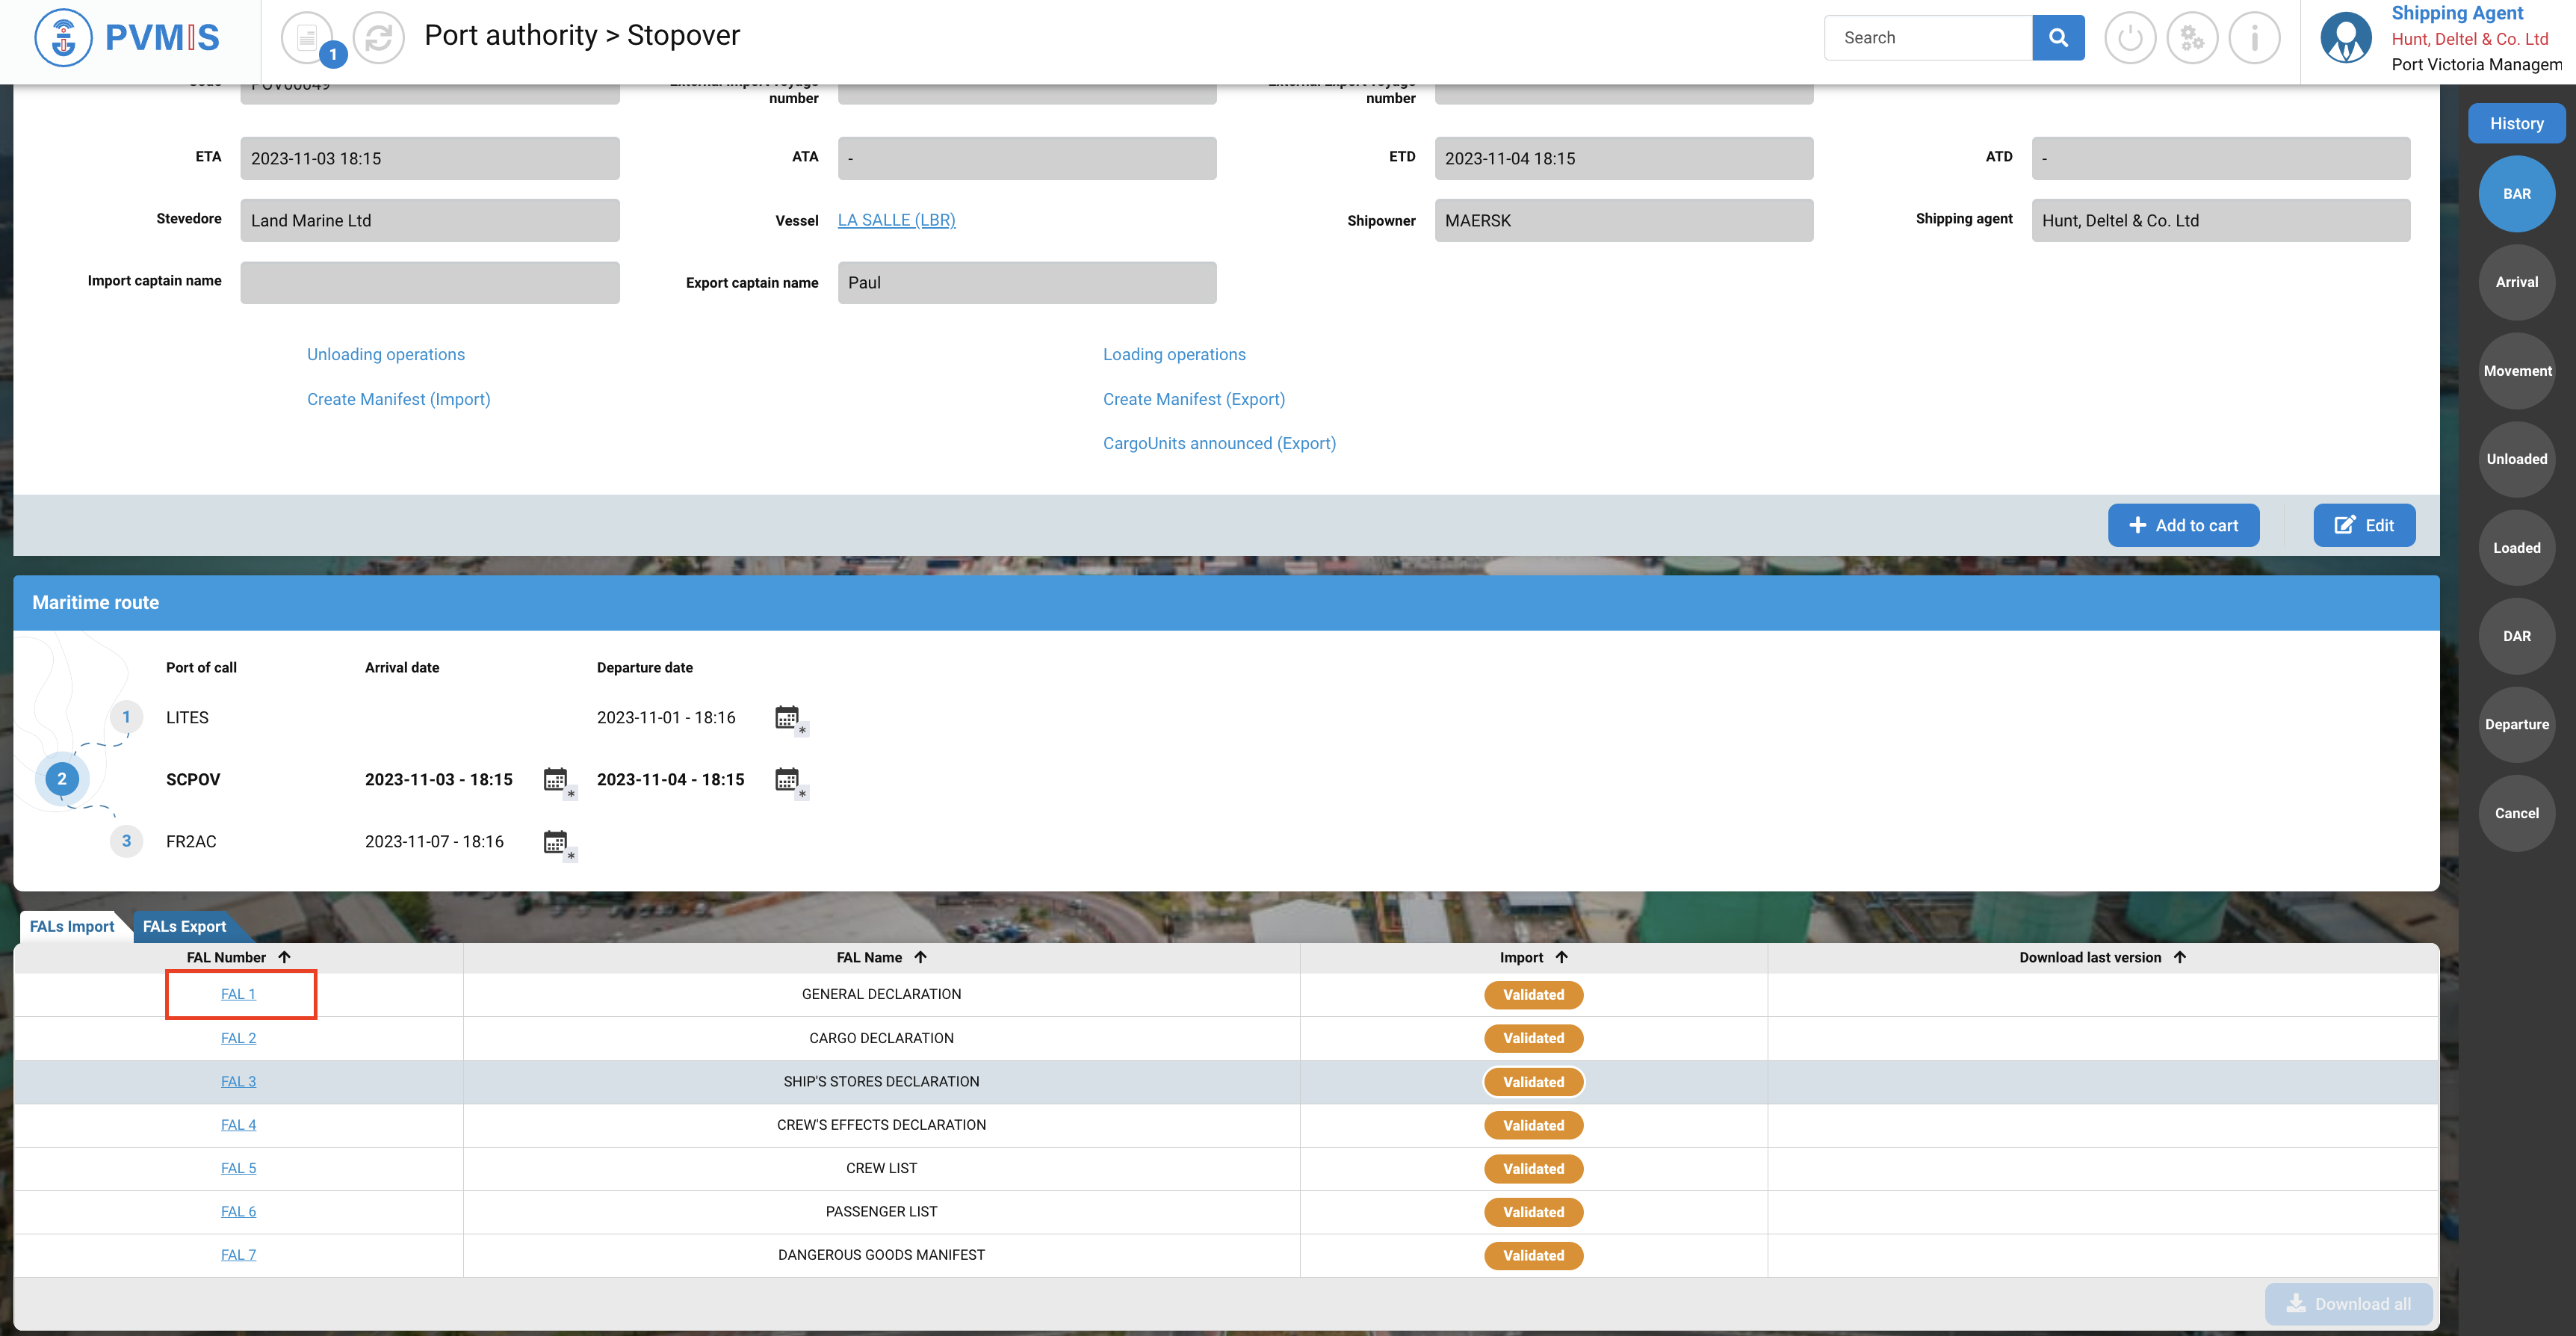The width and height of the screenshot is (2576, 1336).
Task: Select the Arrival status step circle
Action: (x=2516, y=282)
